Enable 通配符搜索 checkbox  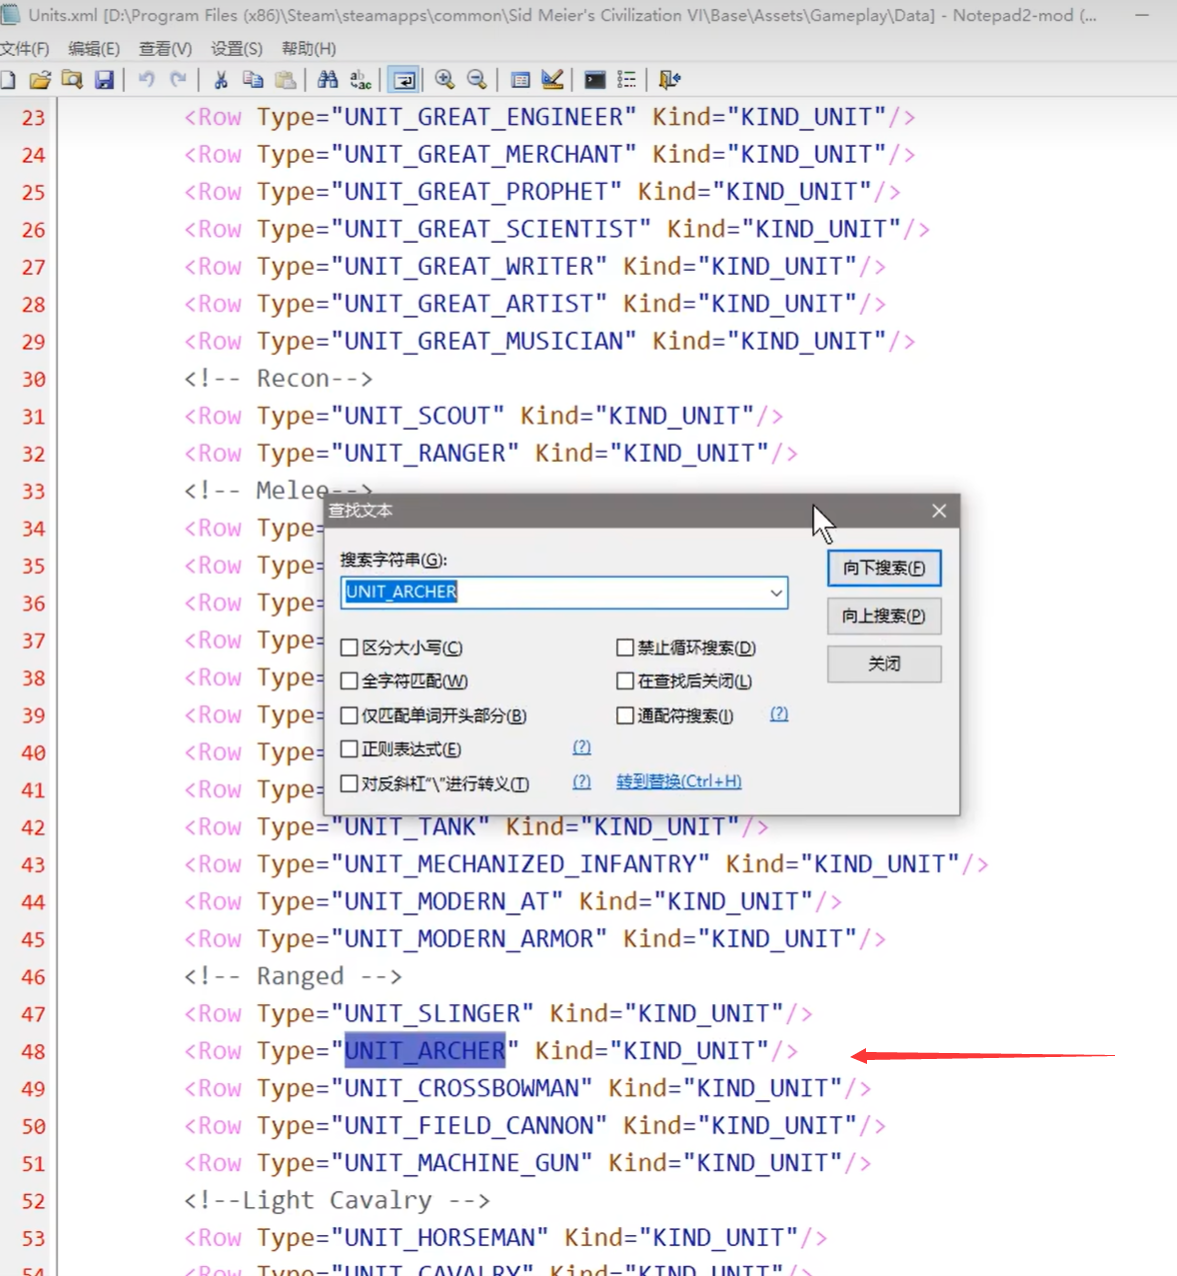(625, 715)
